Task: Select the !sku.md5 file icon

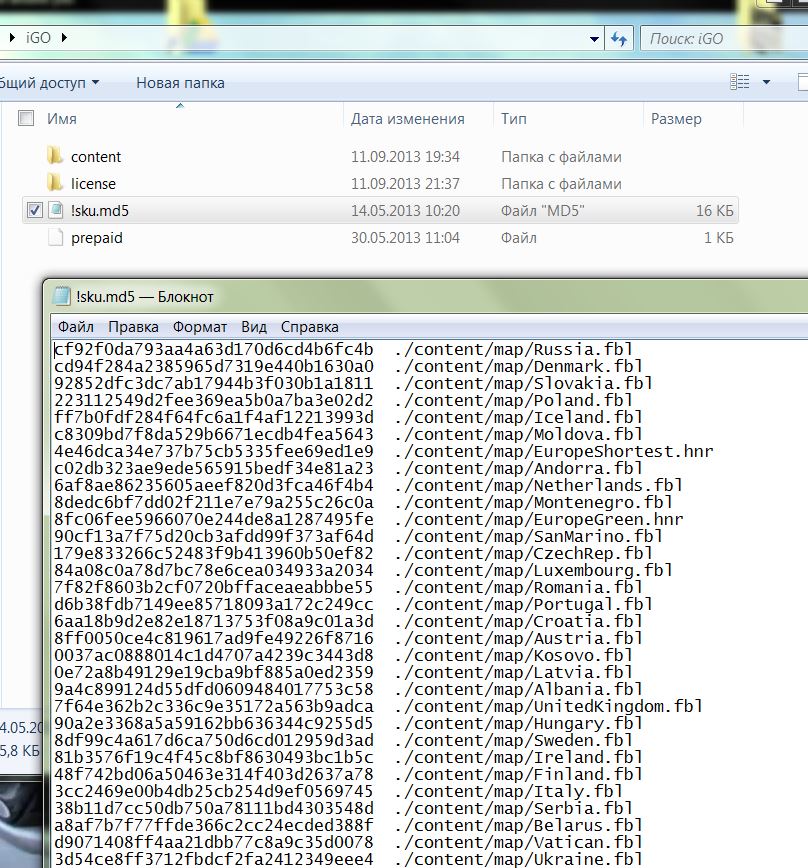Action: tap(56, 210)
